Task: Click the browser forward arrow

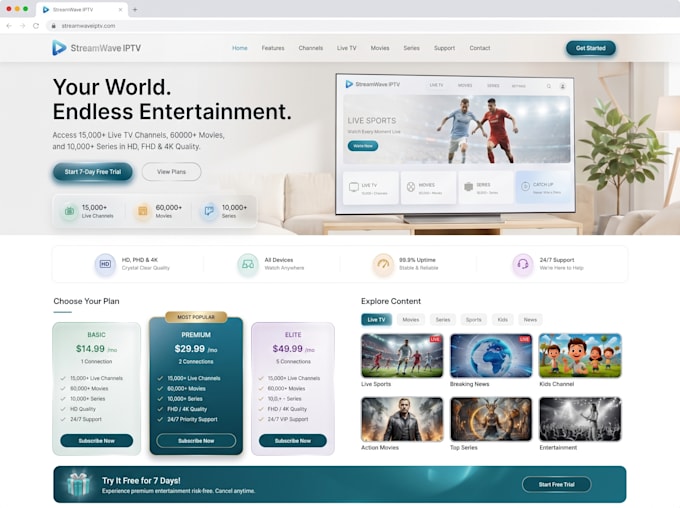Action: point(23,26)
